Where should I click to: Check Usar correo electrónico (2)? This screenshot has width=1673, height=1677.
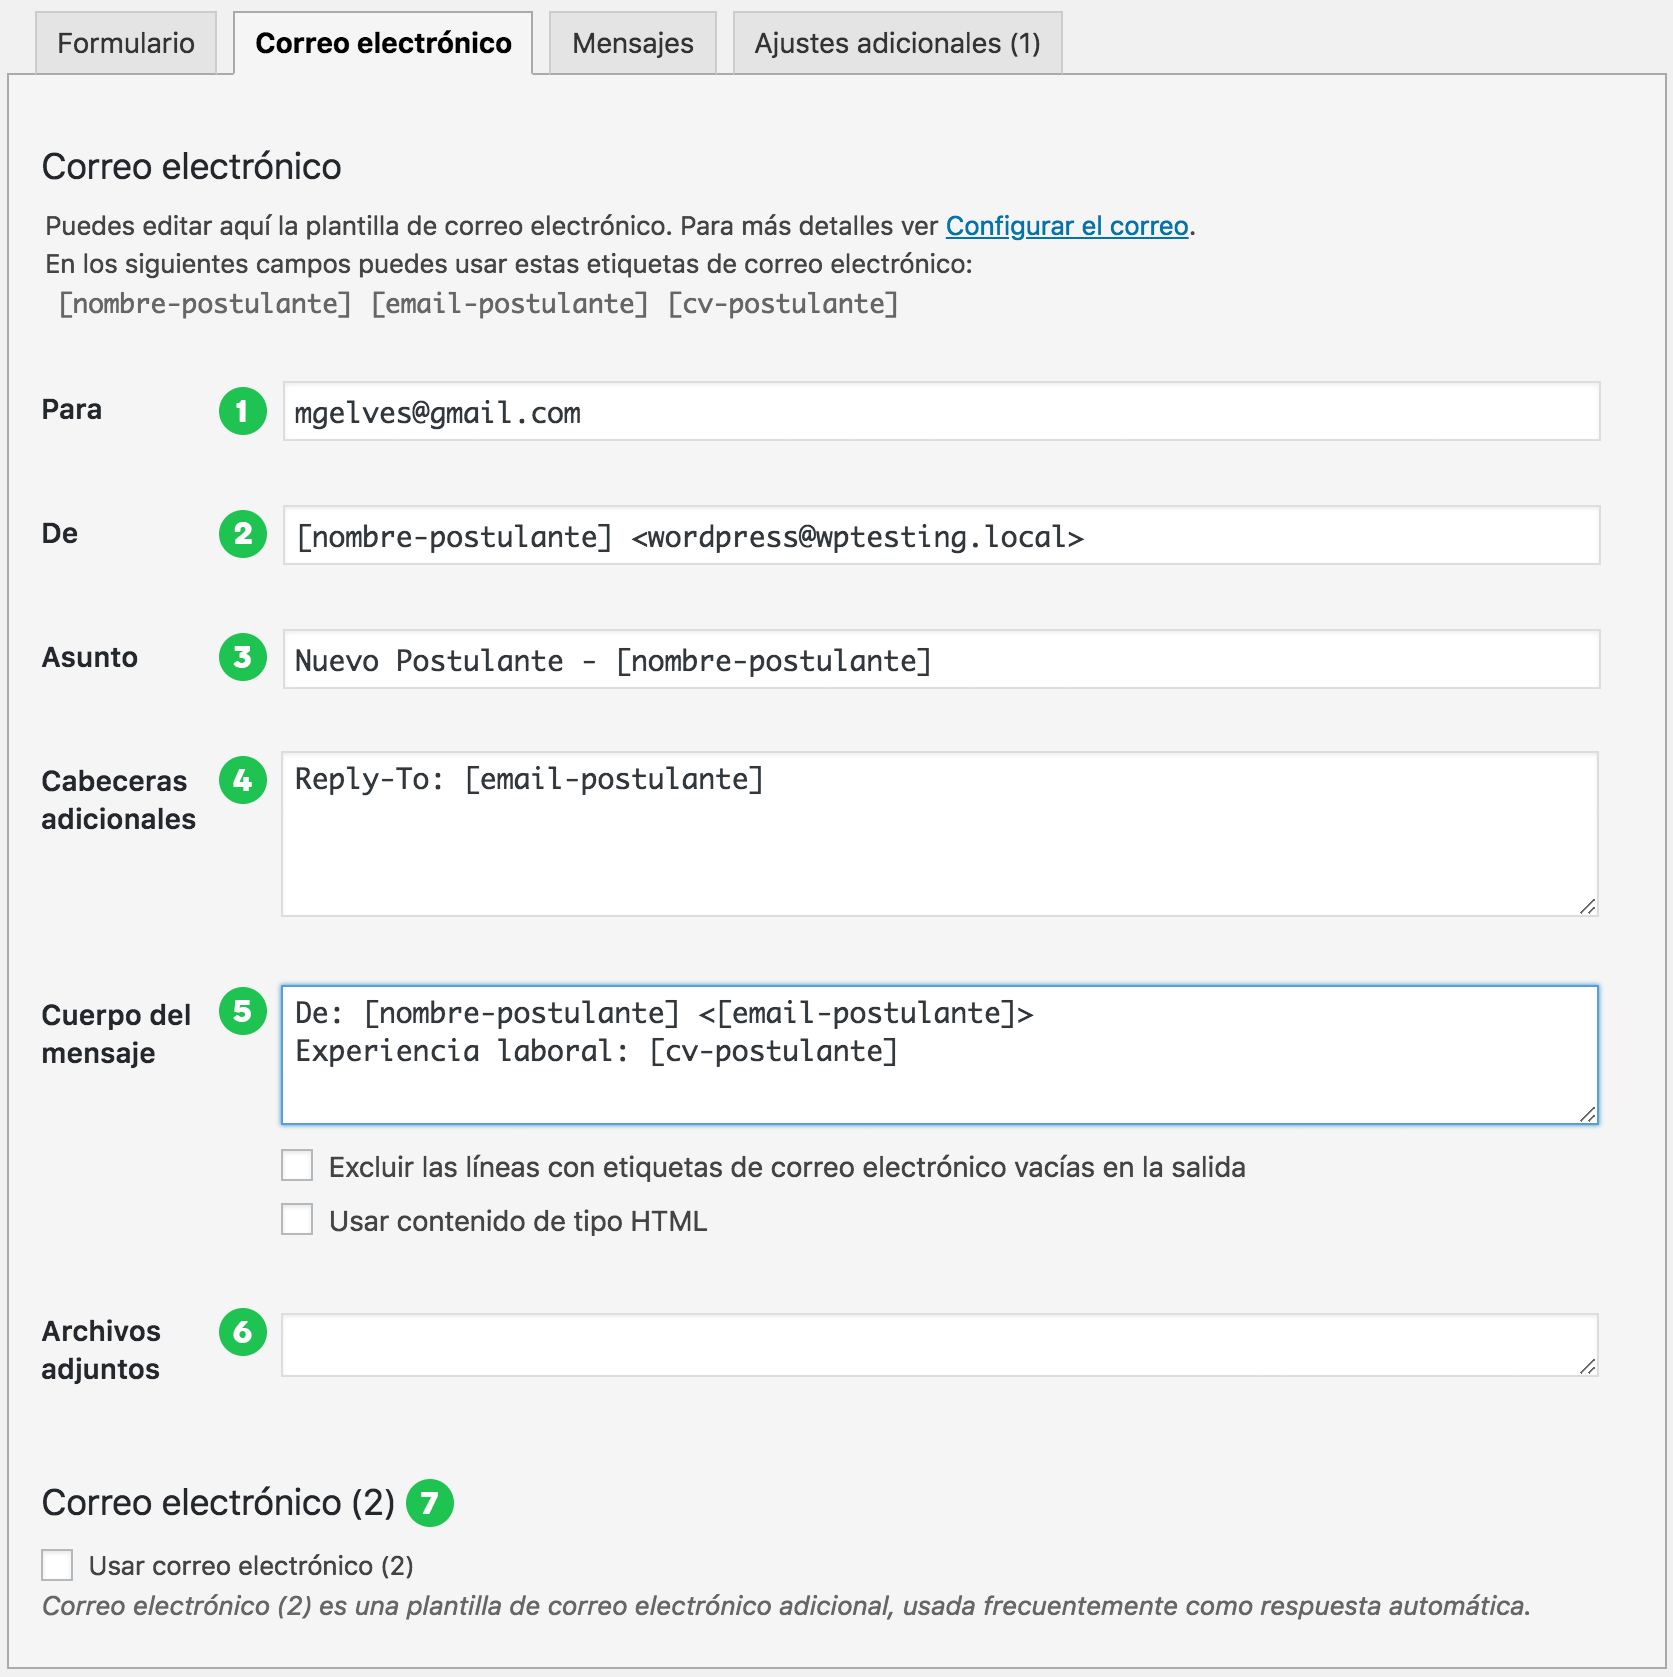tap(57, 1565)
